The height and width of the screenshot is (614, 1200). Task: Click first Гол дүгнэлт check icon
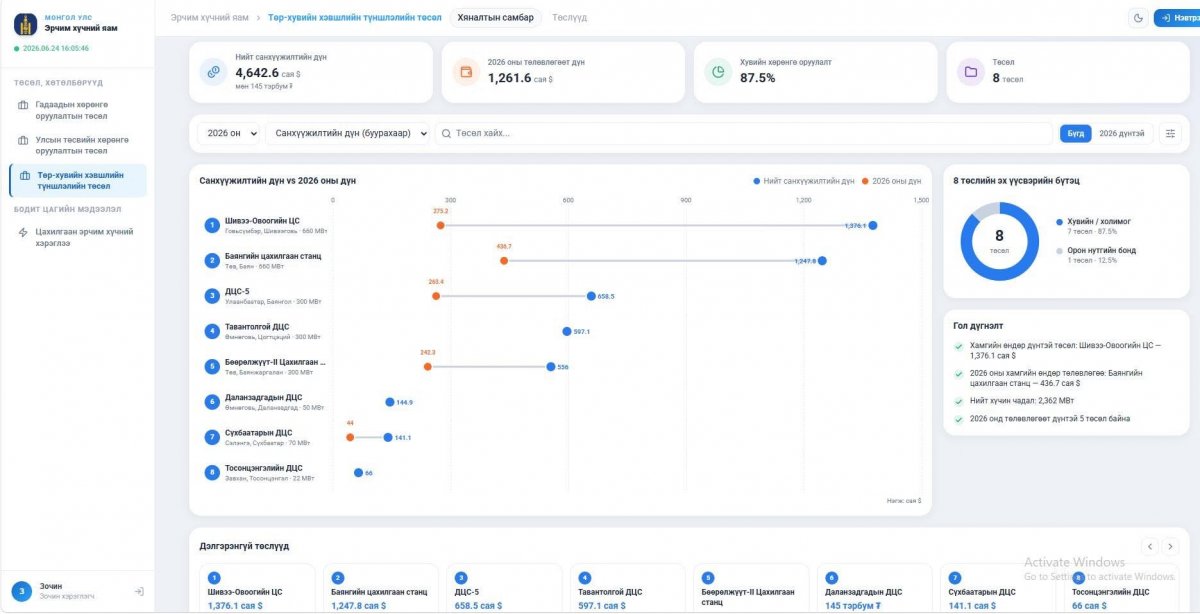tap(959, 346)
